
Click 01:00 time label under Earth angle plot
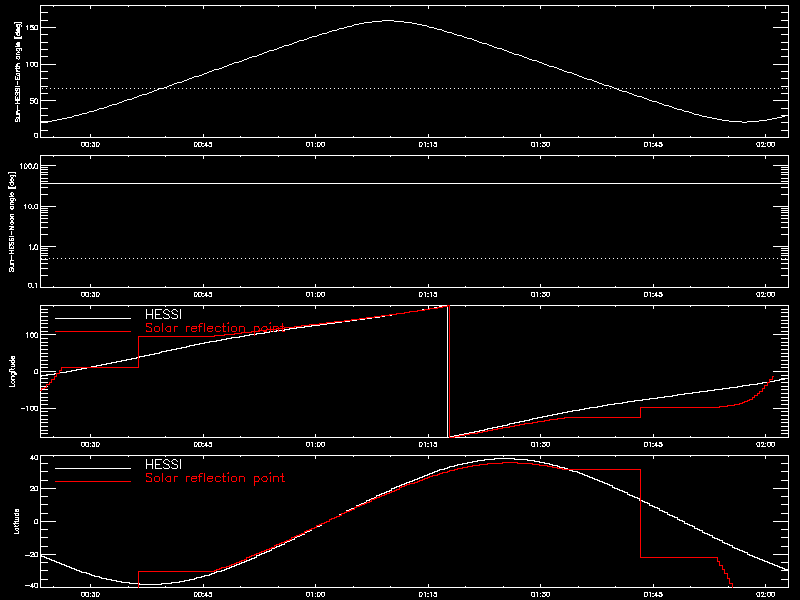click(x=315, y=144)
